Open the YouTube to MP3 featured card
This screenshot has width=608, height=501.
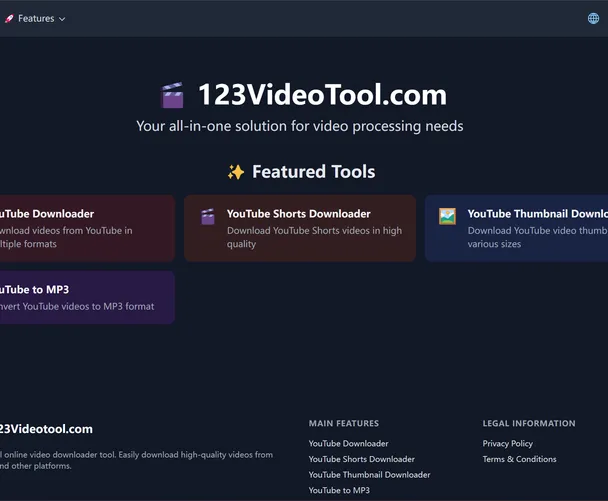[87, 297]
